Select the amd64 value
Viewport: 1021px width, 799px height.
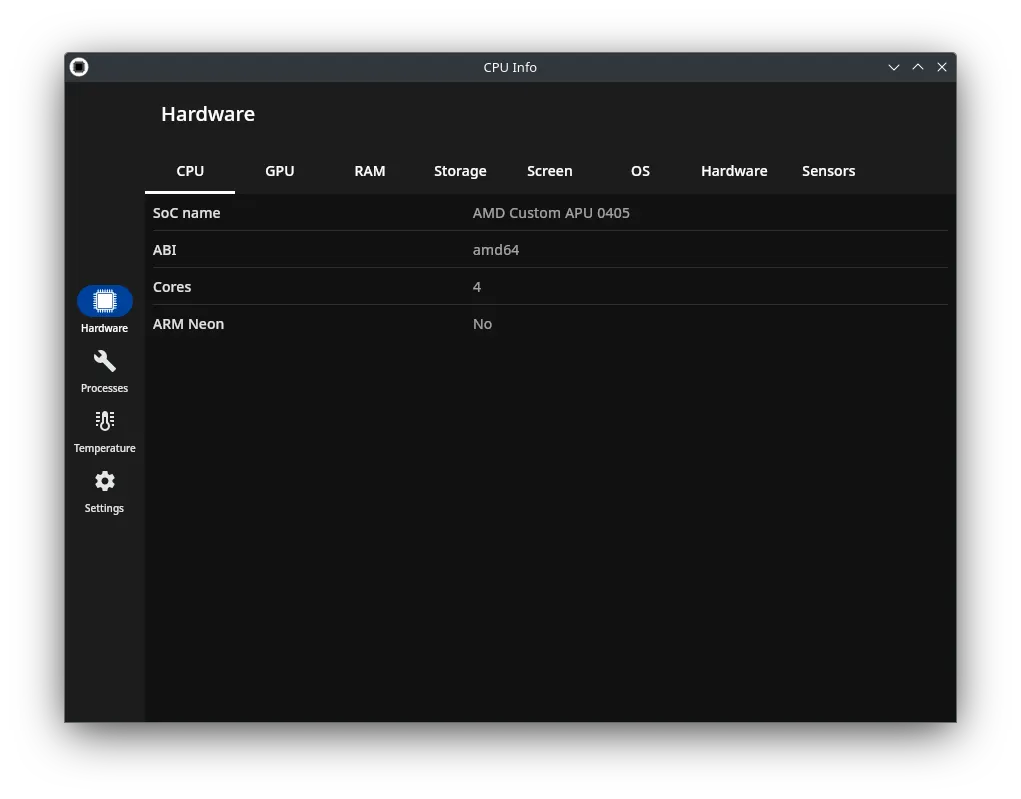[496, 250]
